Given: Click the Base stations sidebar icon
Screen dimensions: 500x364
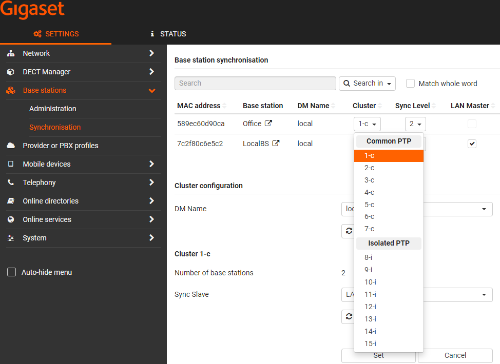Looking at the screenshot, I should (11, 90).
